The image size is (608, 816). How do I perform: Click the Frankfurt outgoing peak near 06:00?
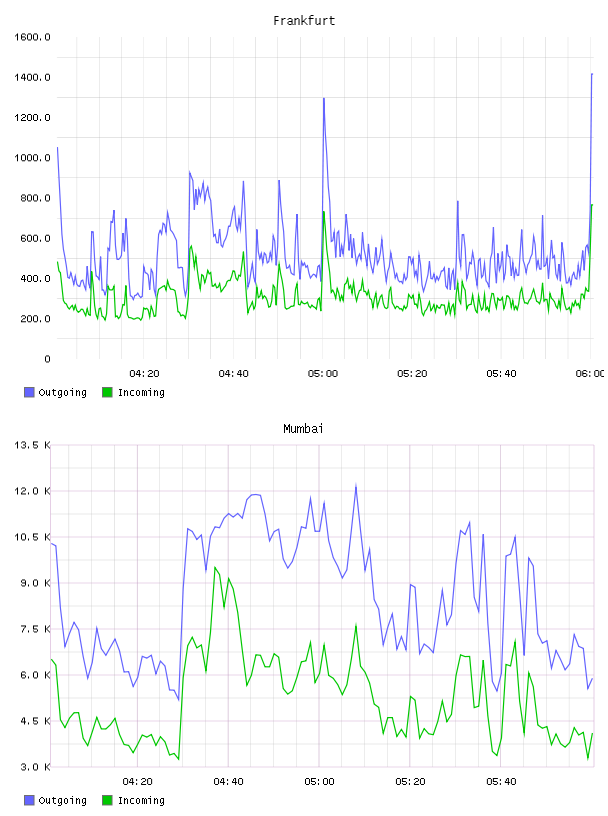tap(592, 74)
